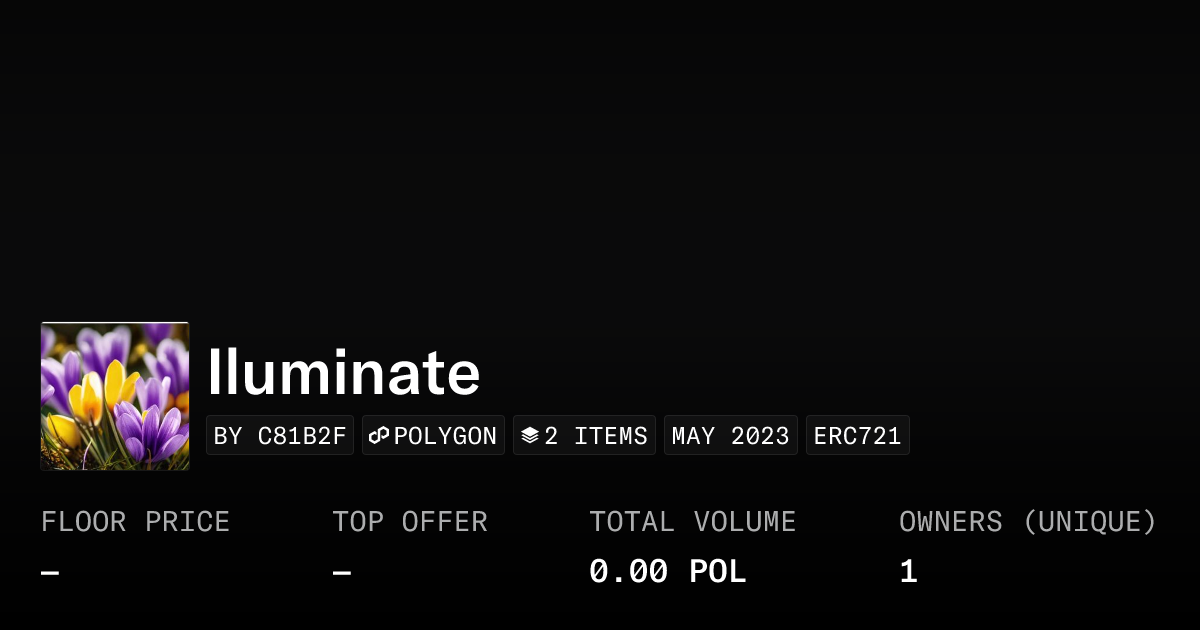The image size is (1200, 630).
Task: Click the (UNIQUE) qualifier text
Action: pyautogui.click(x=1090, y=522)
